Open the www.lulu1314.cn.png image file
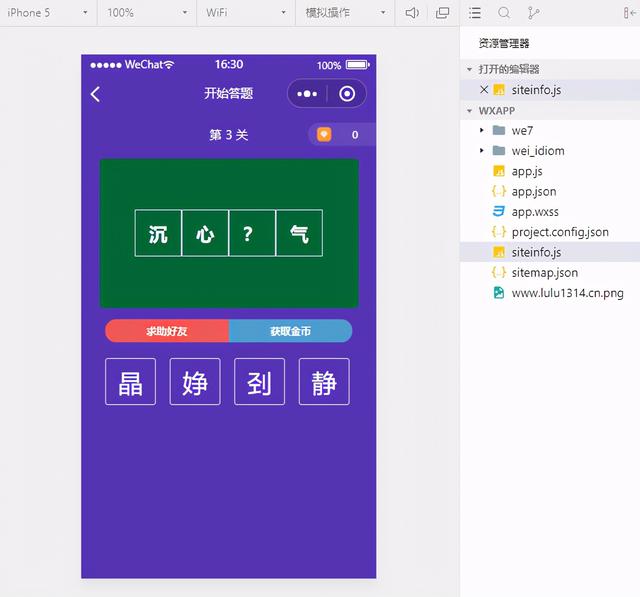Viewport: 640px width, 597px height. tap(568, 293)
